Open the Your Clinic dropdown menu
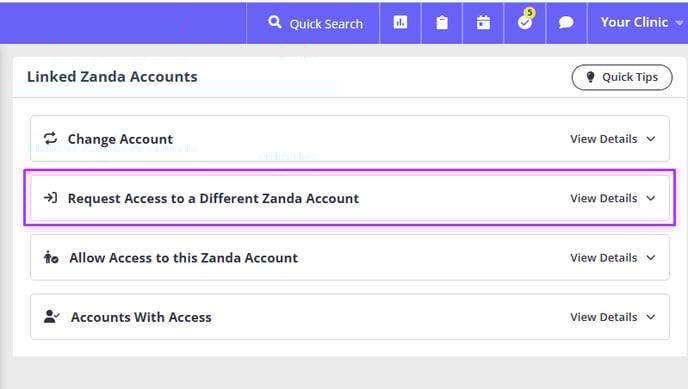Screen dimensions: 688x389 click(x=641, y=22)
